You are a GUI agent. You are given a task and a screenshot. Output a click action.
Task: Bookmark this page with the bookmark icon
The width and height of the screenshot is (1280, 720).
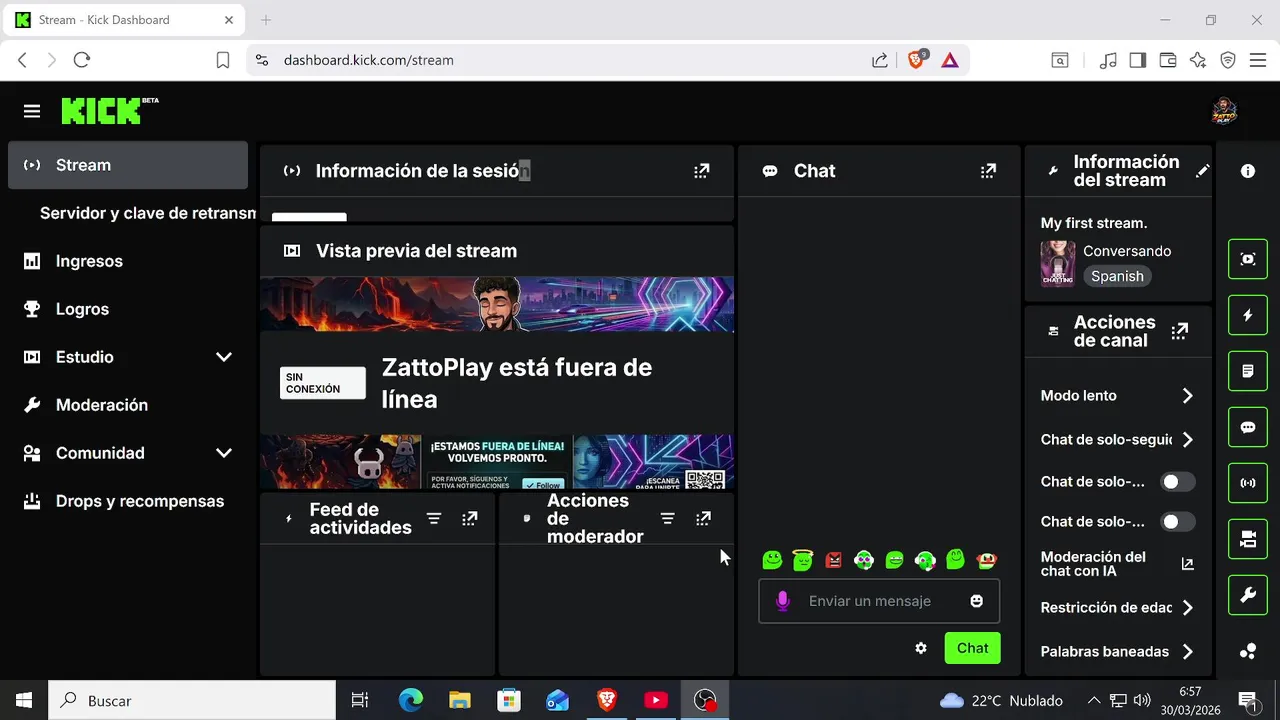(223, 60)
